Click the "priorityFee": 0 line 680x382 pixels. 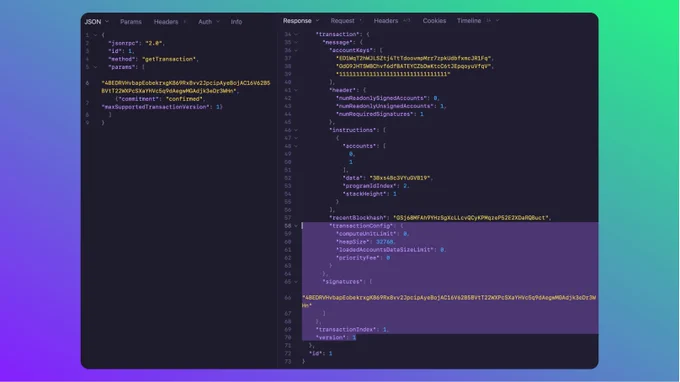point(363,258)
